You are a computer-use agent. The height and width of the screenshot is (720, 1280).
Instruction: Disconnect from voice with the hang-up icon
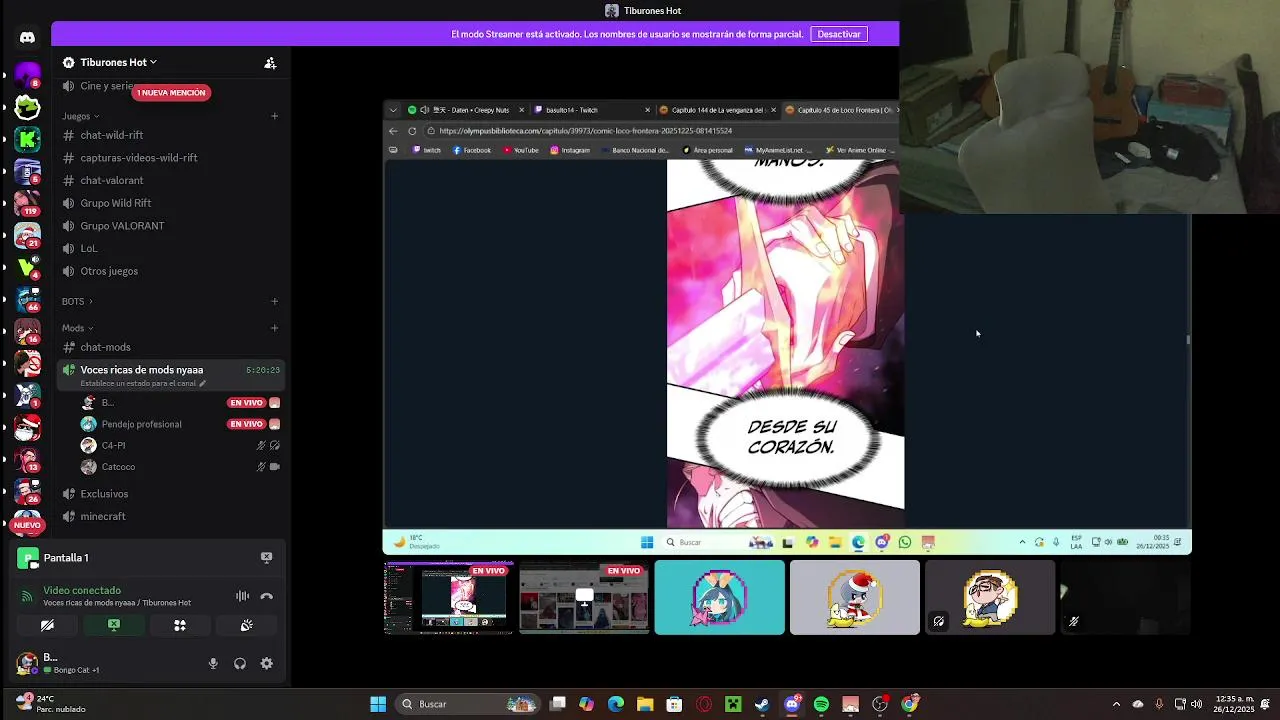267,596
